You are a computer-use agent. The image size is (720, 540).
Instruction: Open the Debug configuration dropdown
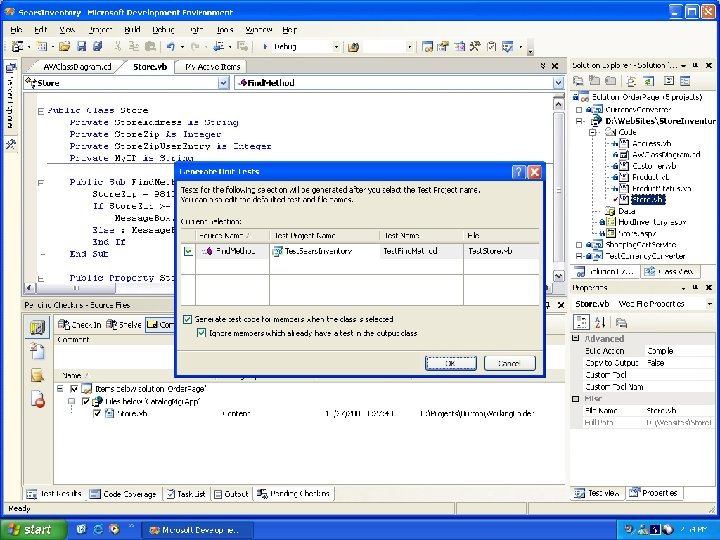coord(336,47)
